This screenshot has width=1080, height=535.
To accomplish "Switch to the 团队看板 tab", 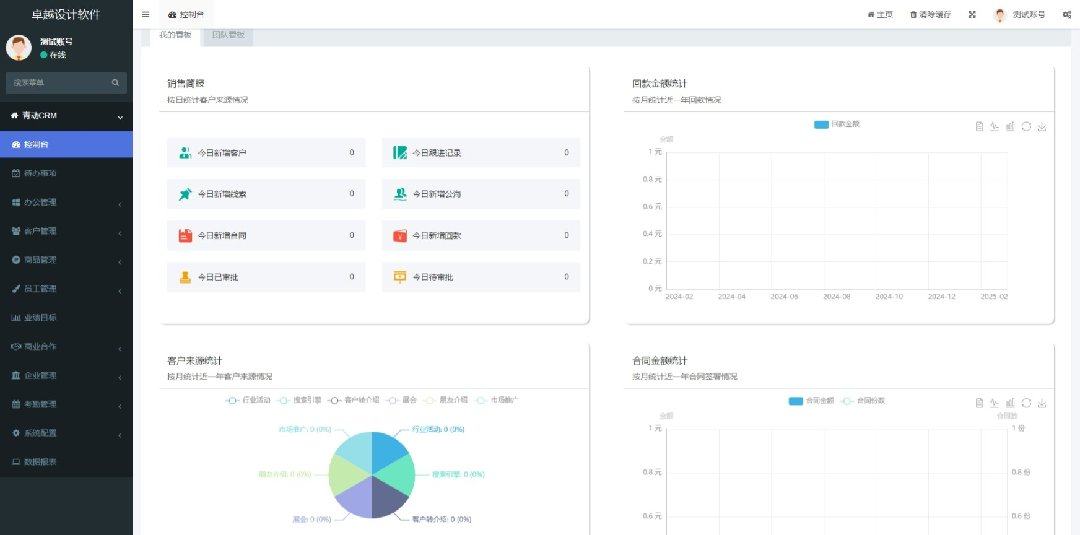I will pos(227,35).
